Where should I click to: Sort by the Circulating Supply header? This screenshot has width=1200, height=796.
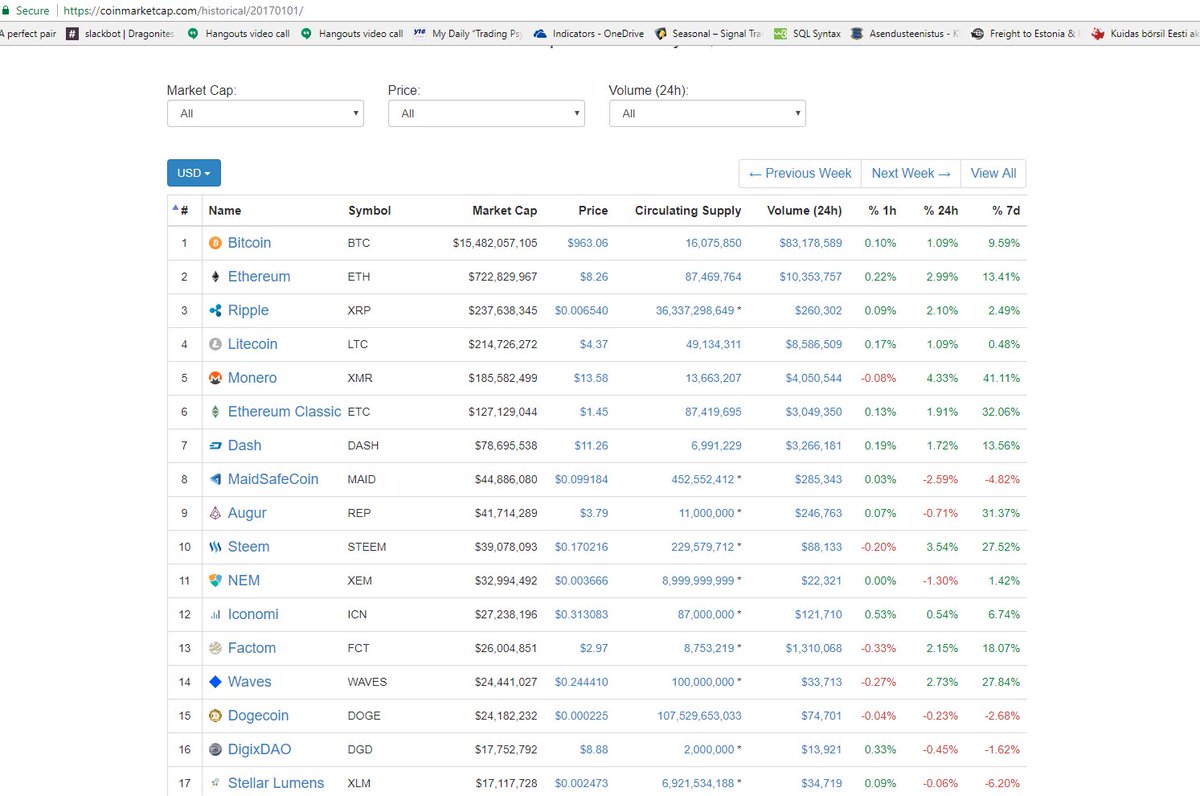(688, 211)
